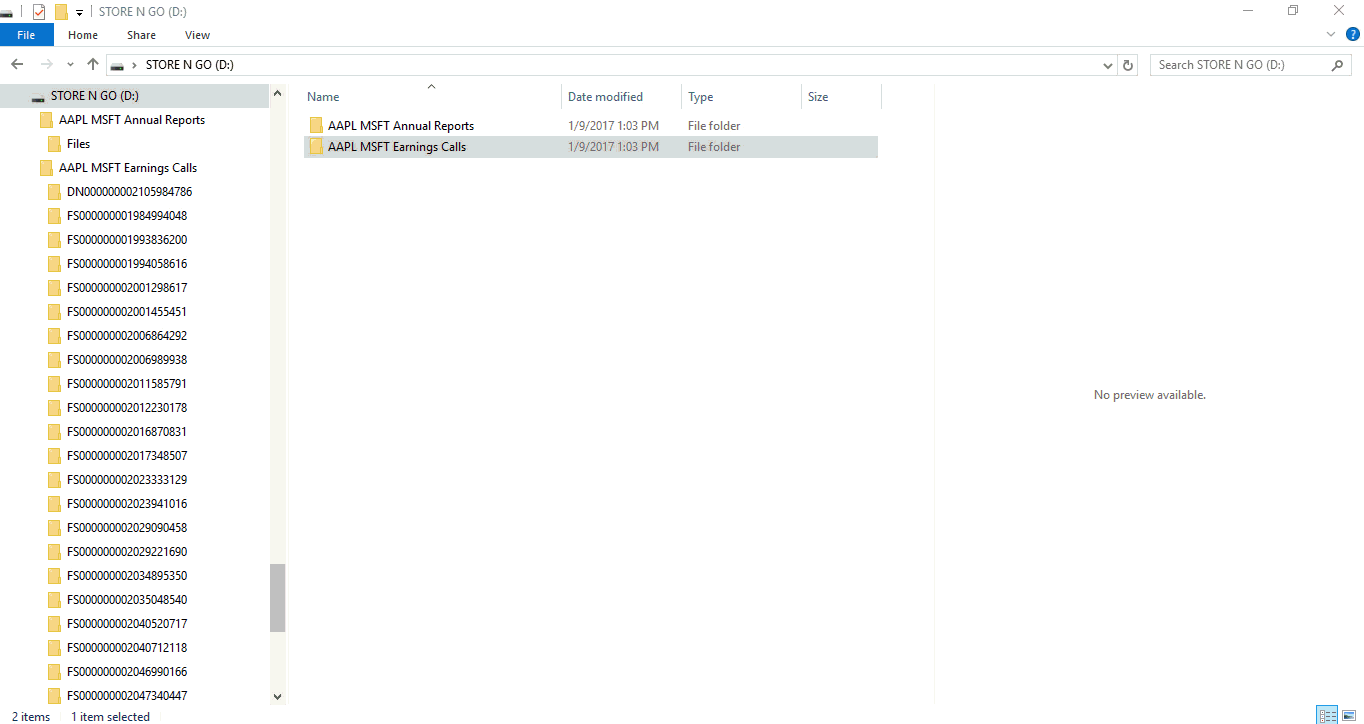The image size is (1364, 724).
Task: Click the date modified of AAPL MSFT Annual Reports
Action: 613,126
